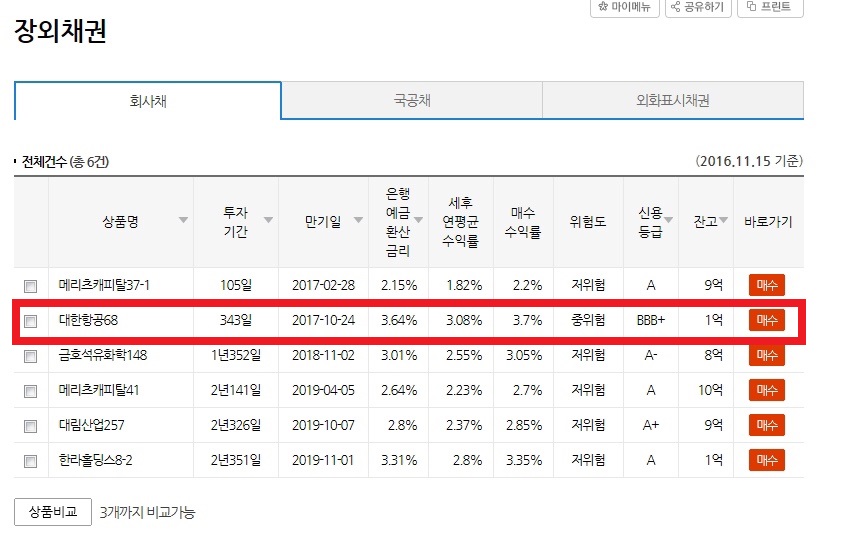The width and height of the screenshot is (862, 556).
Task: Open product name 대림산업257
Action: (x=91, y=425)
